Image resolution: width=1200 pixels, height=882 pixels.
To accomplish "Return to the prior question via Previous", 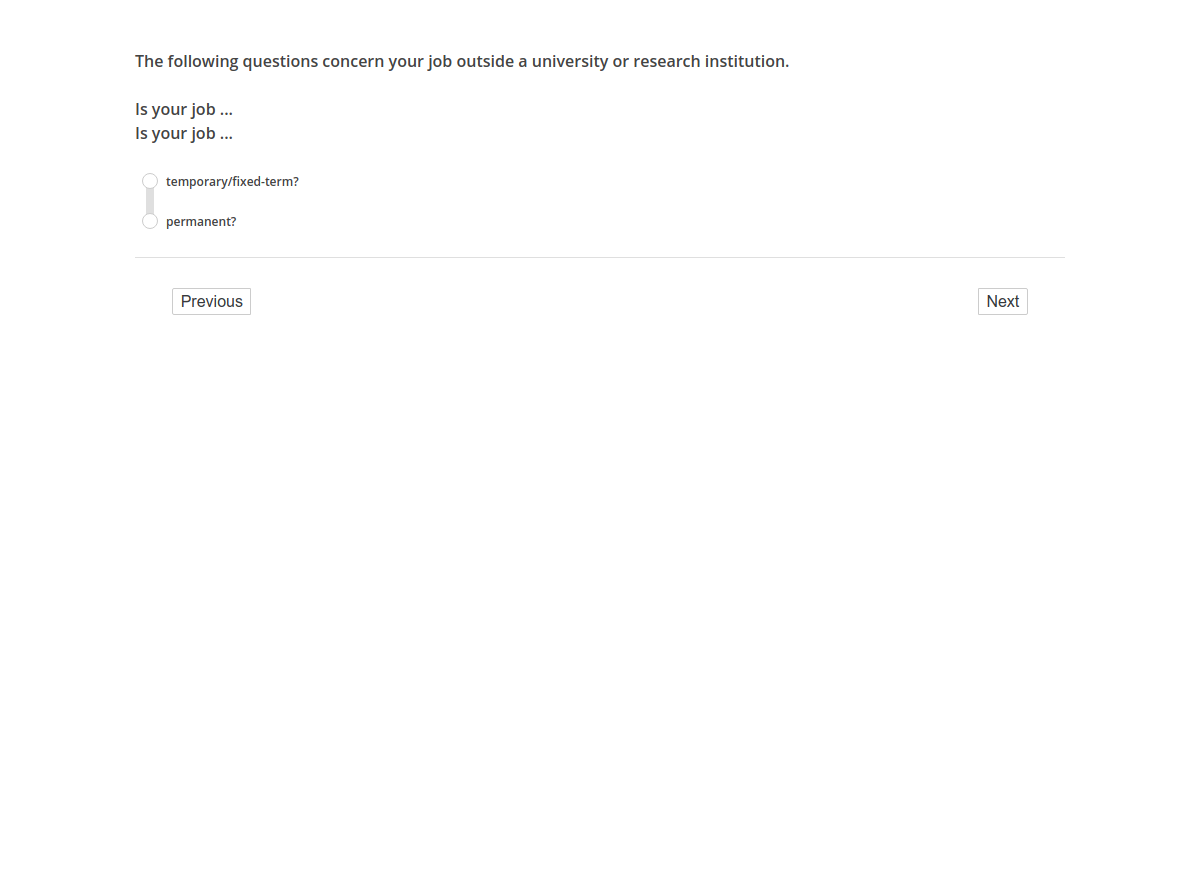I will 211,302.
